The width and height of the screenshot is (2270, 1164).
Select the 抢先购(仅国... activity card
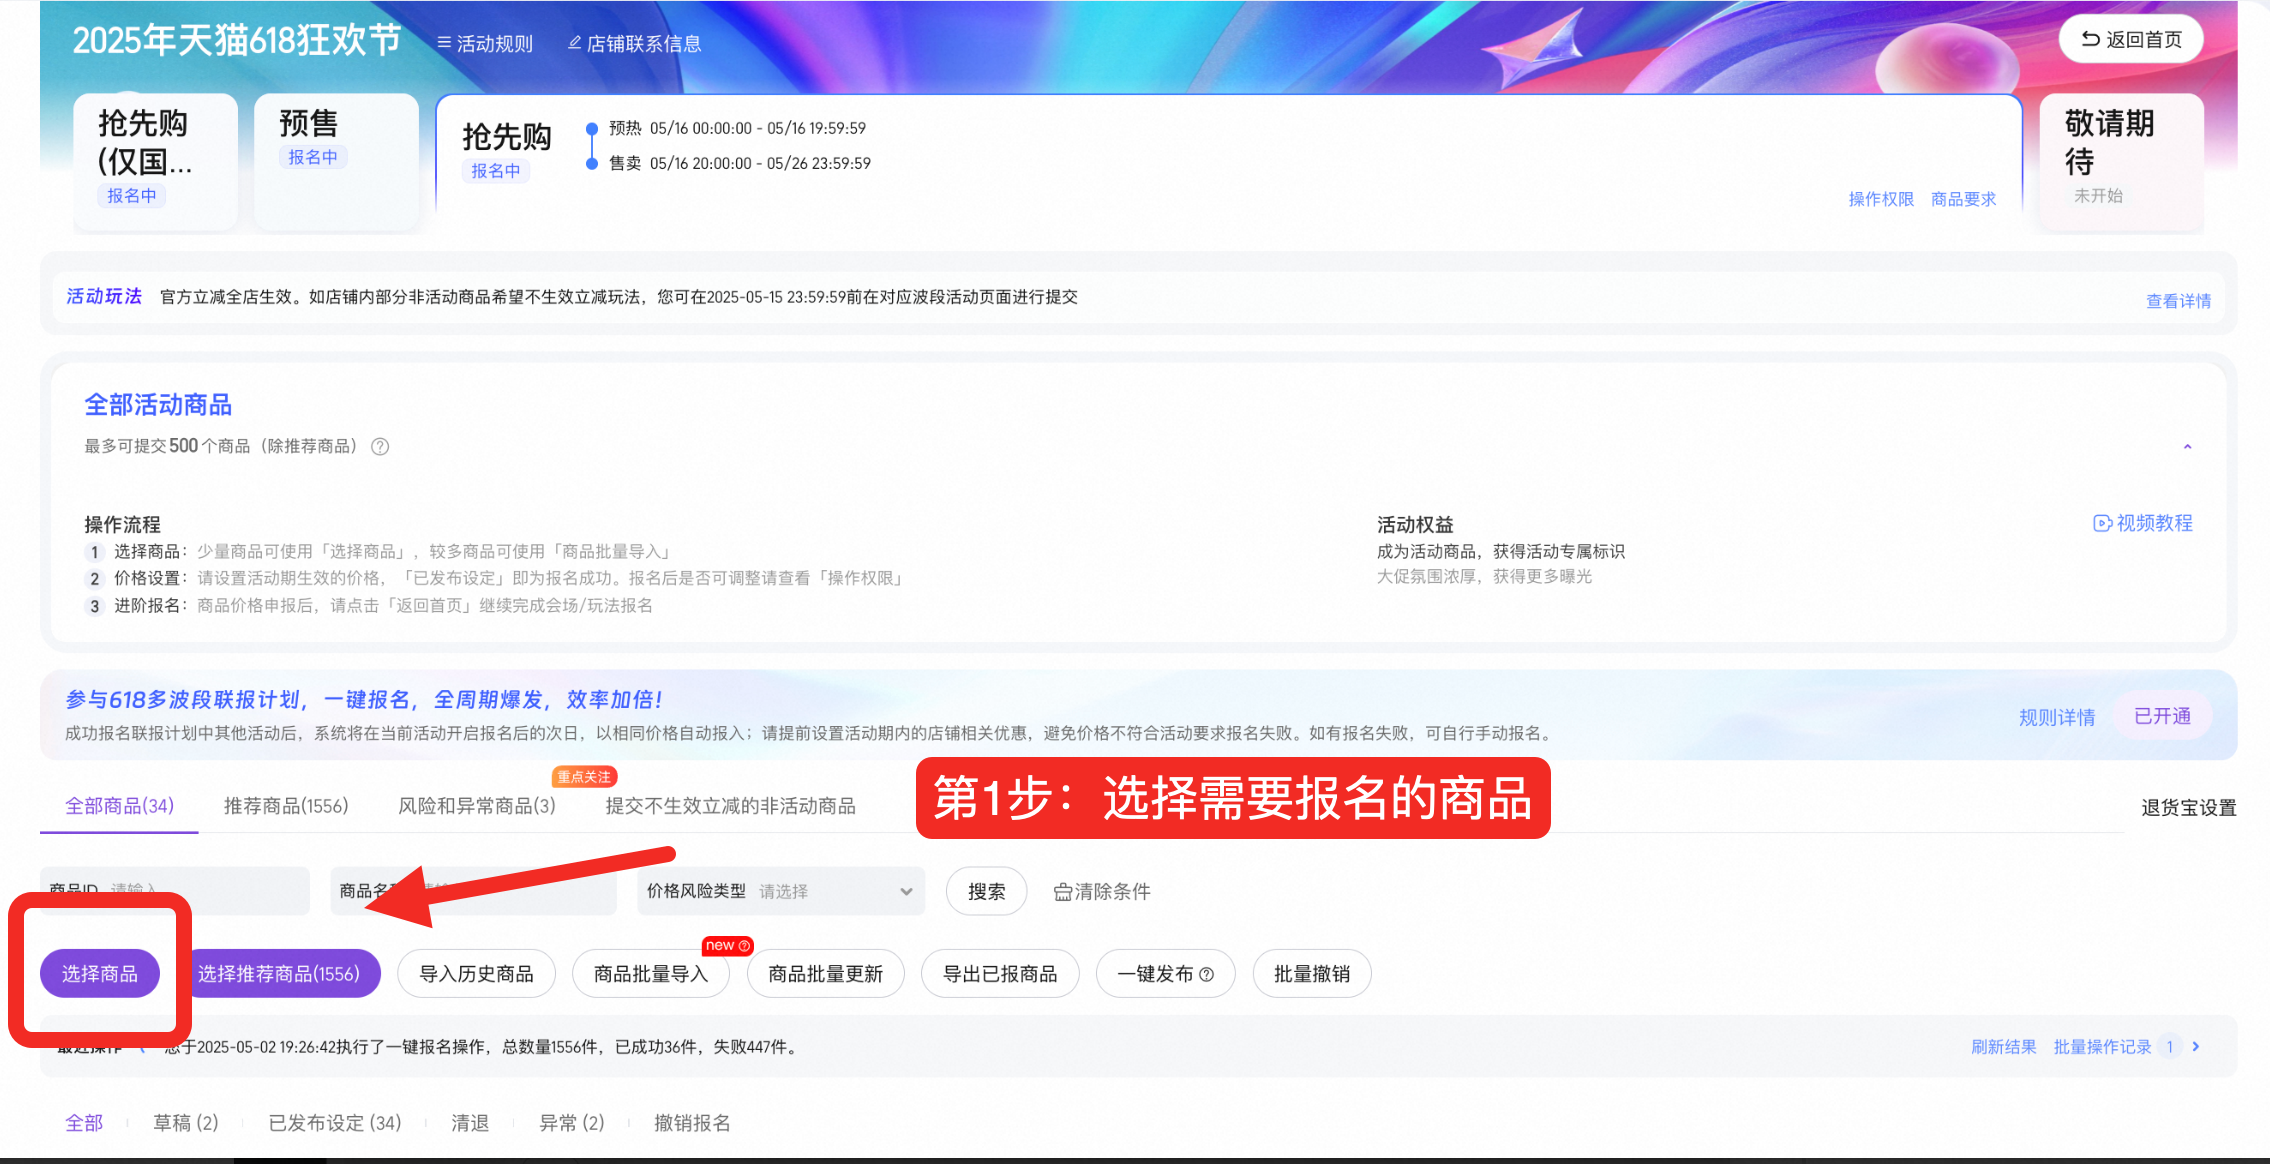pos(155,162)
